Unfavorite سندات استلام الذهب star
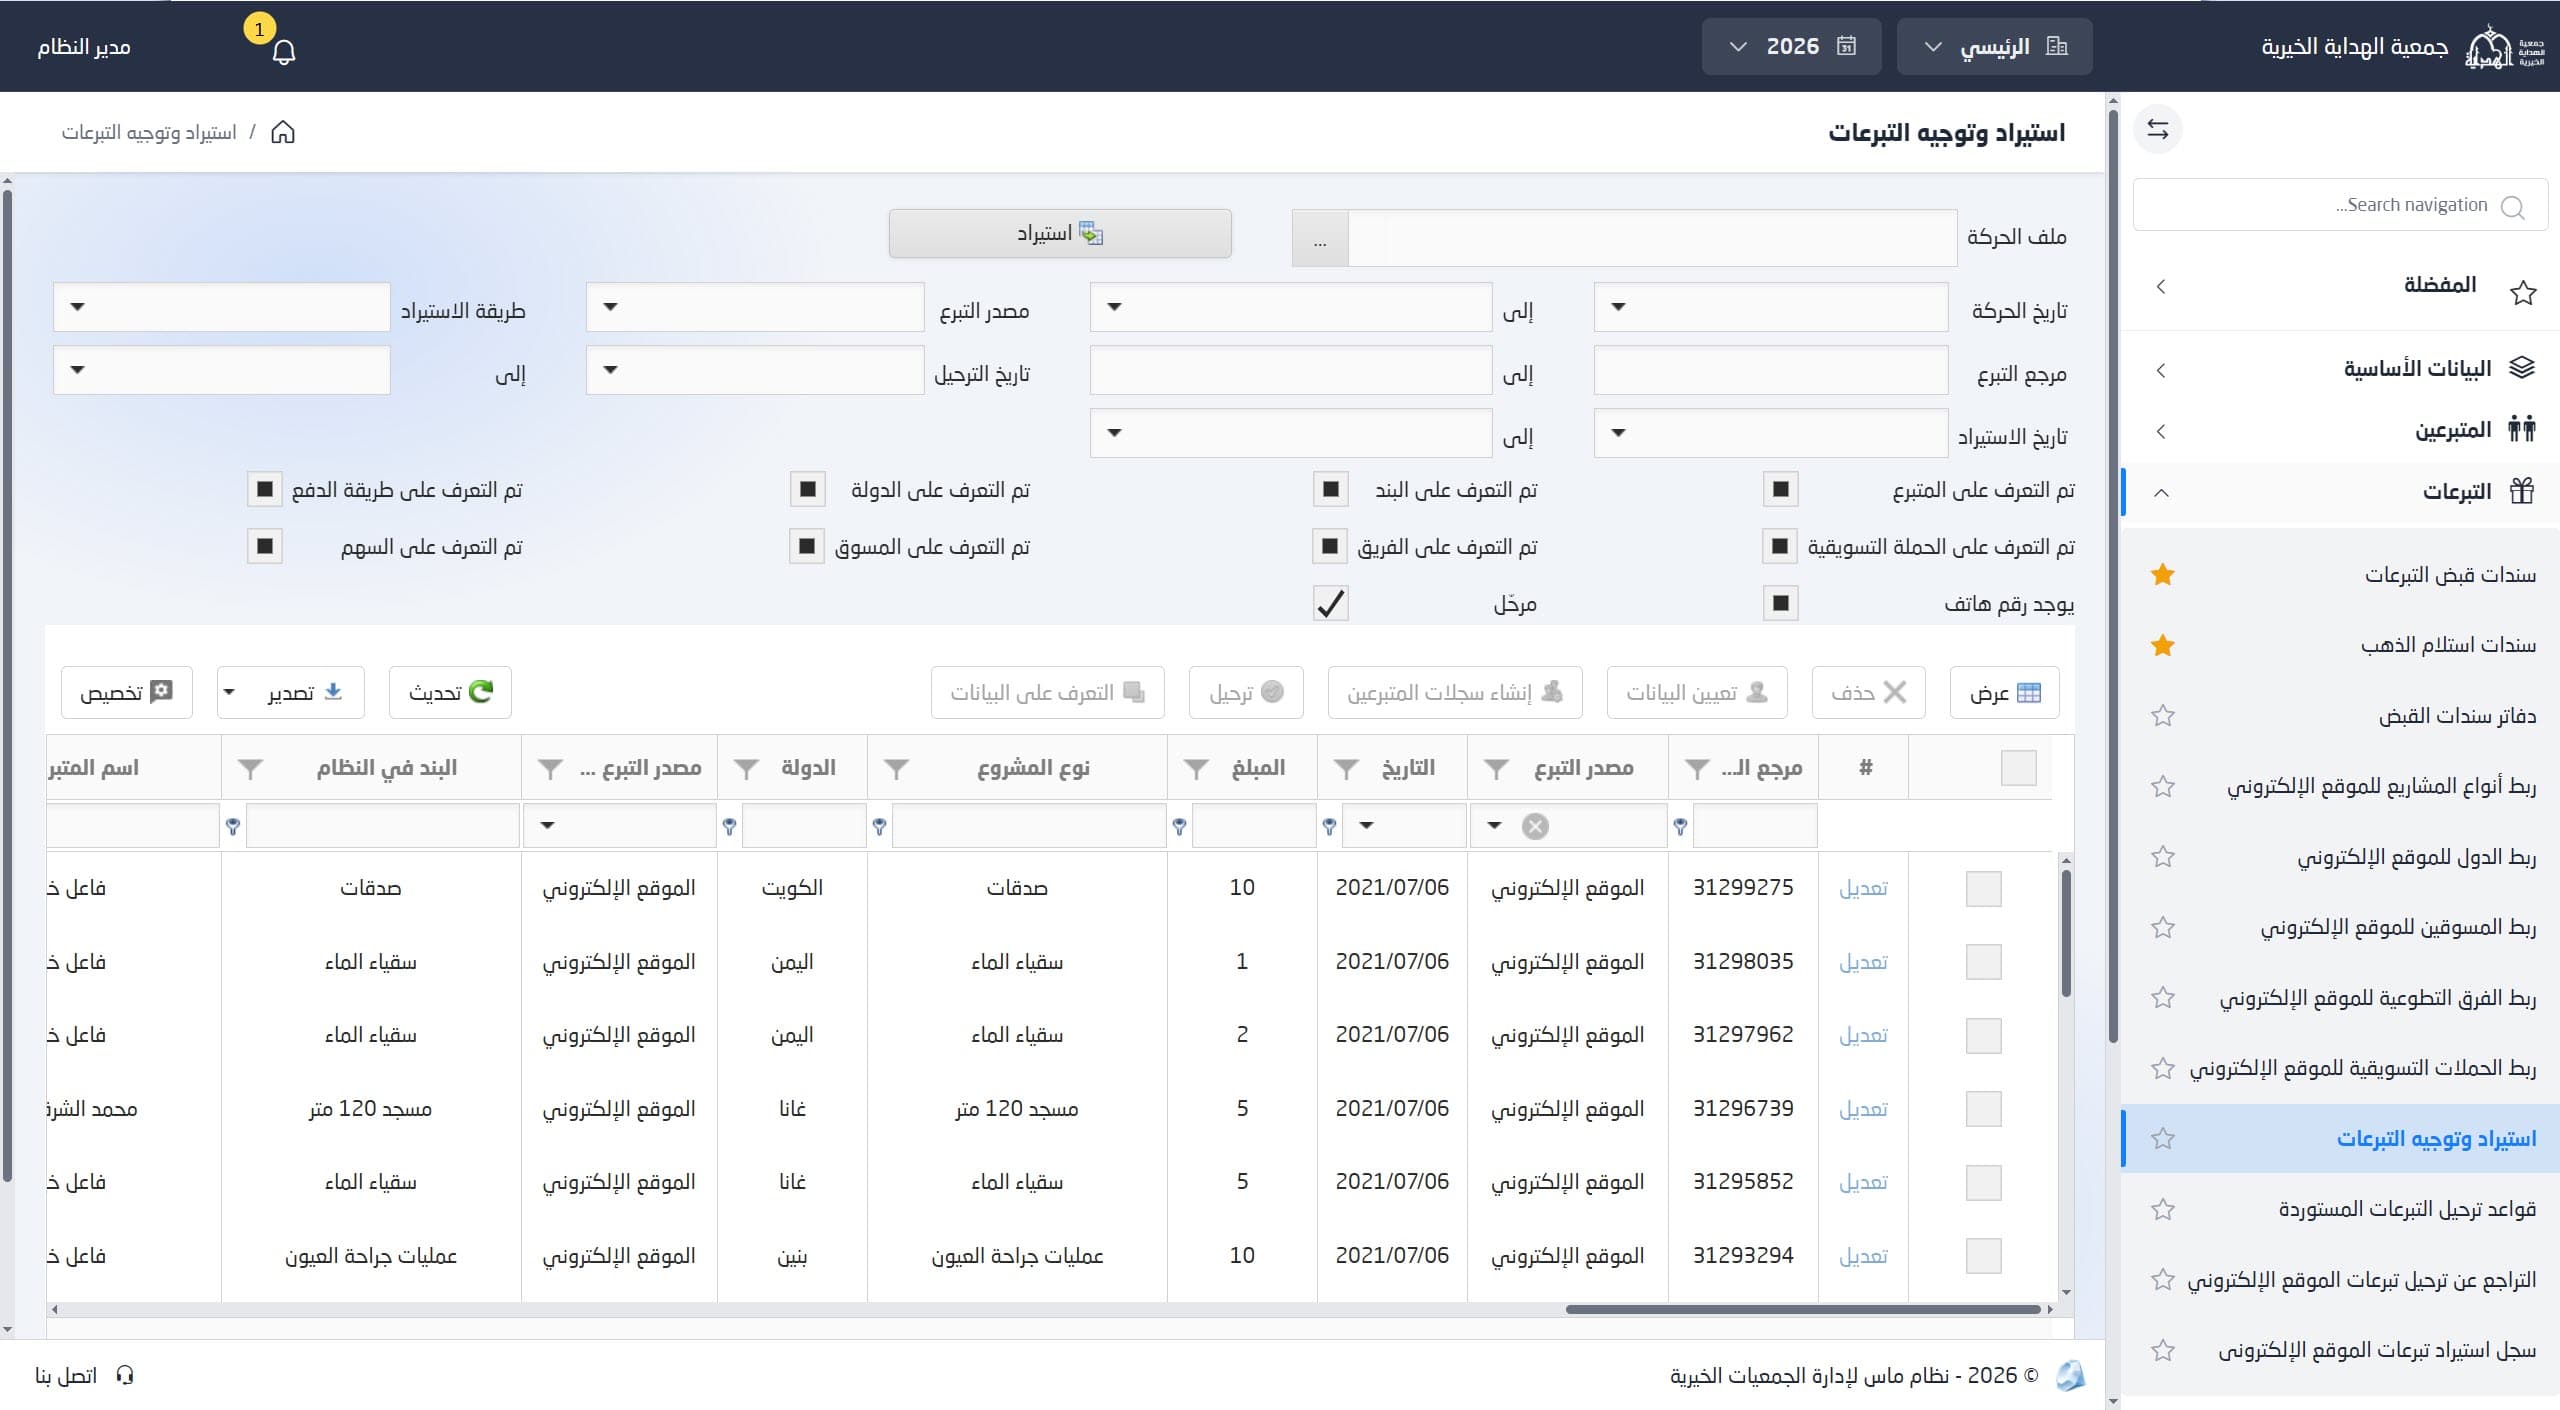Viewport: 2560px width, 1410px height. point(2163,645)
